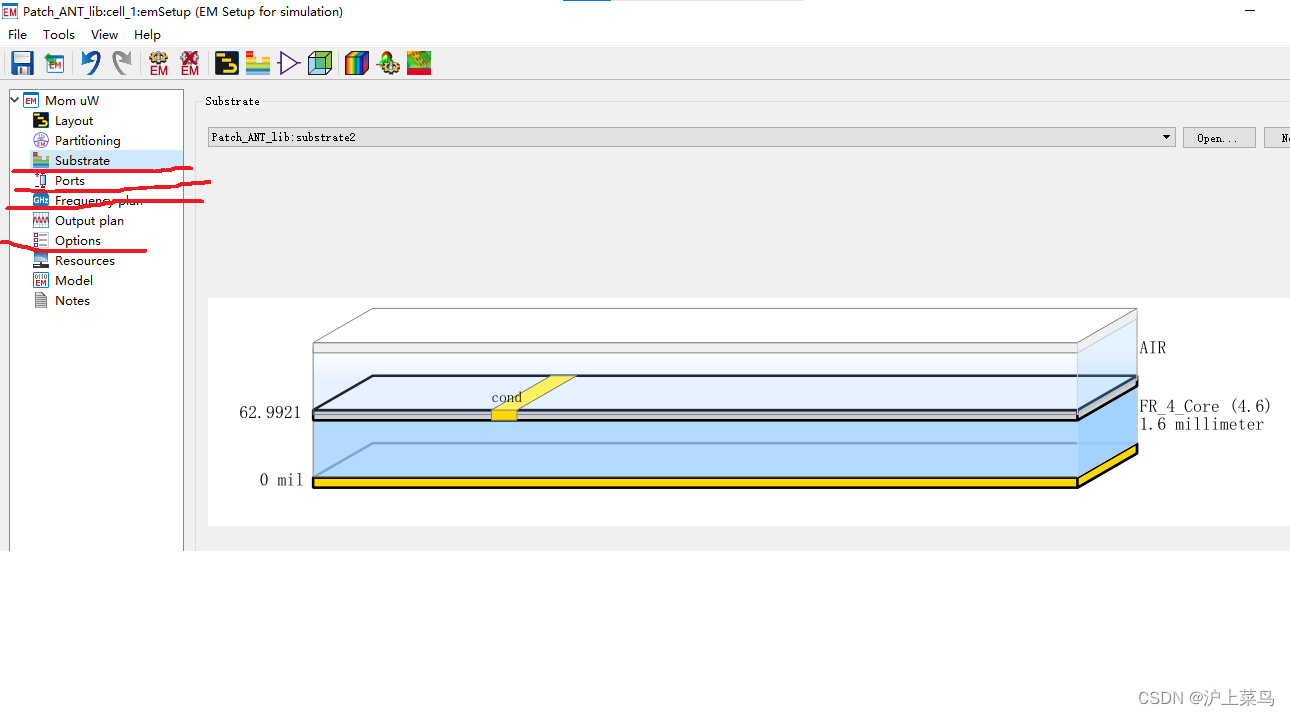Open the Model section
The image size is (1290, 716).
(74, 280)
